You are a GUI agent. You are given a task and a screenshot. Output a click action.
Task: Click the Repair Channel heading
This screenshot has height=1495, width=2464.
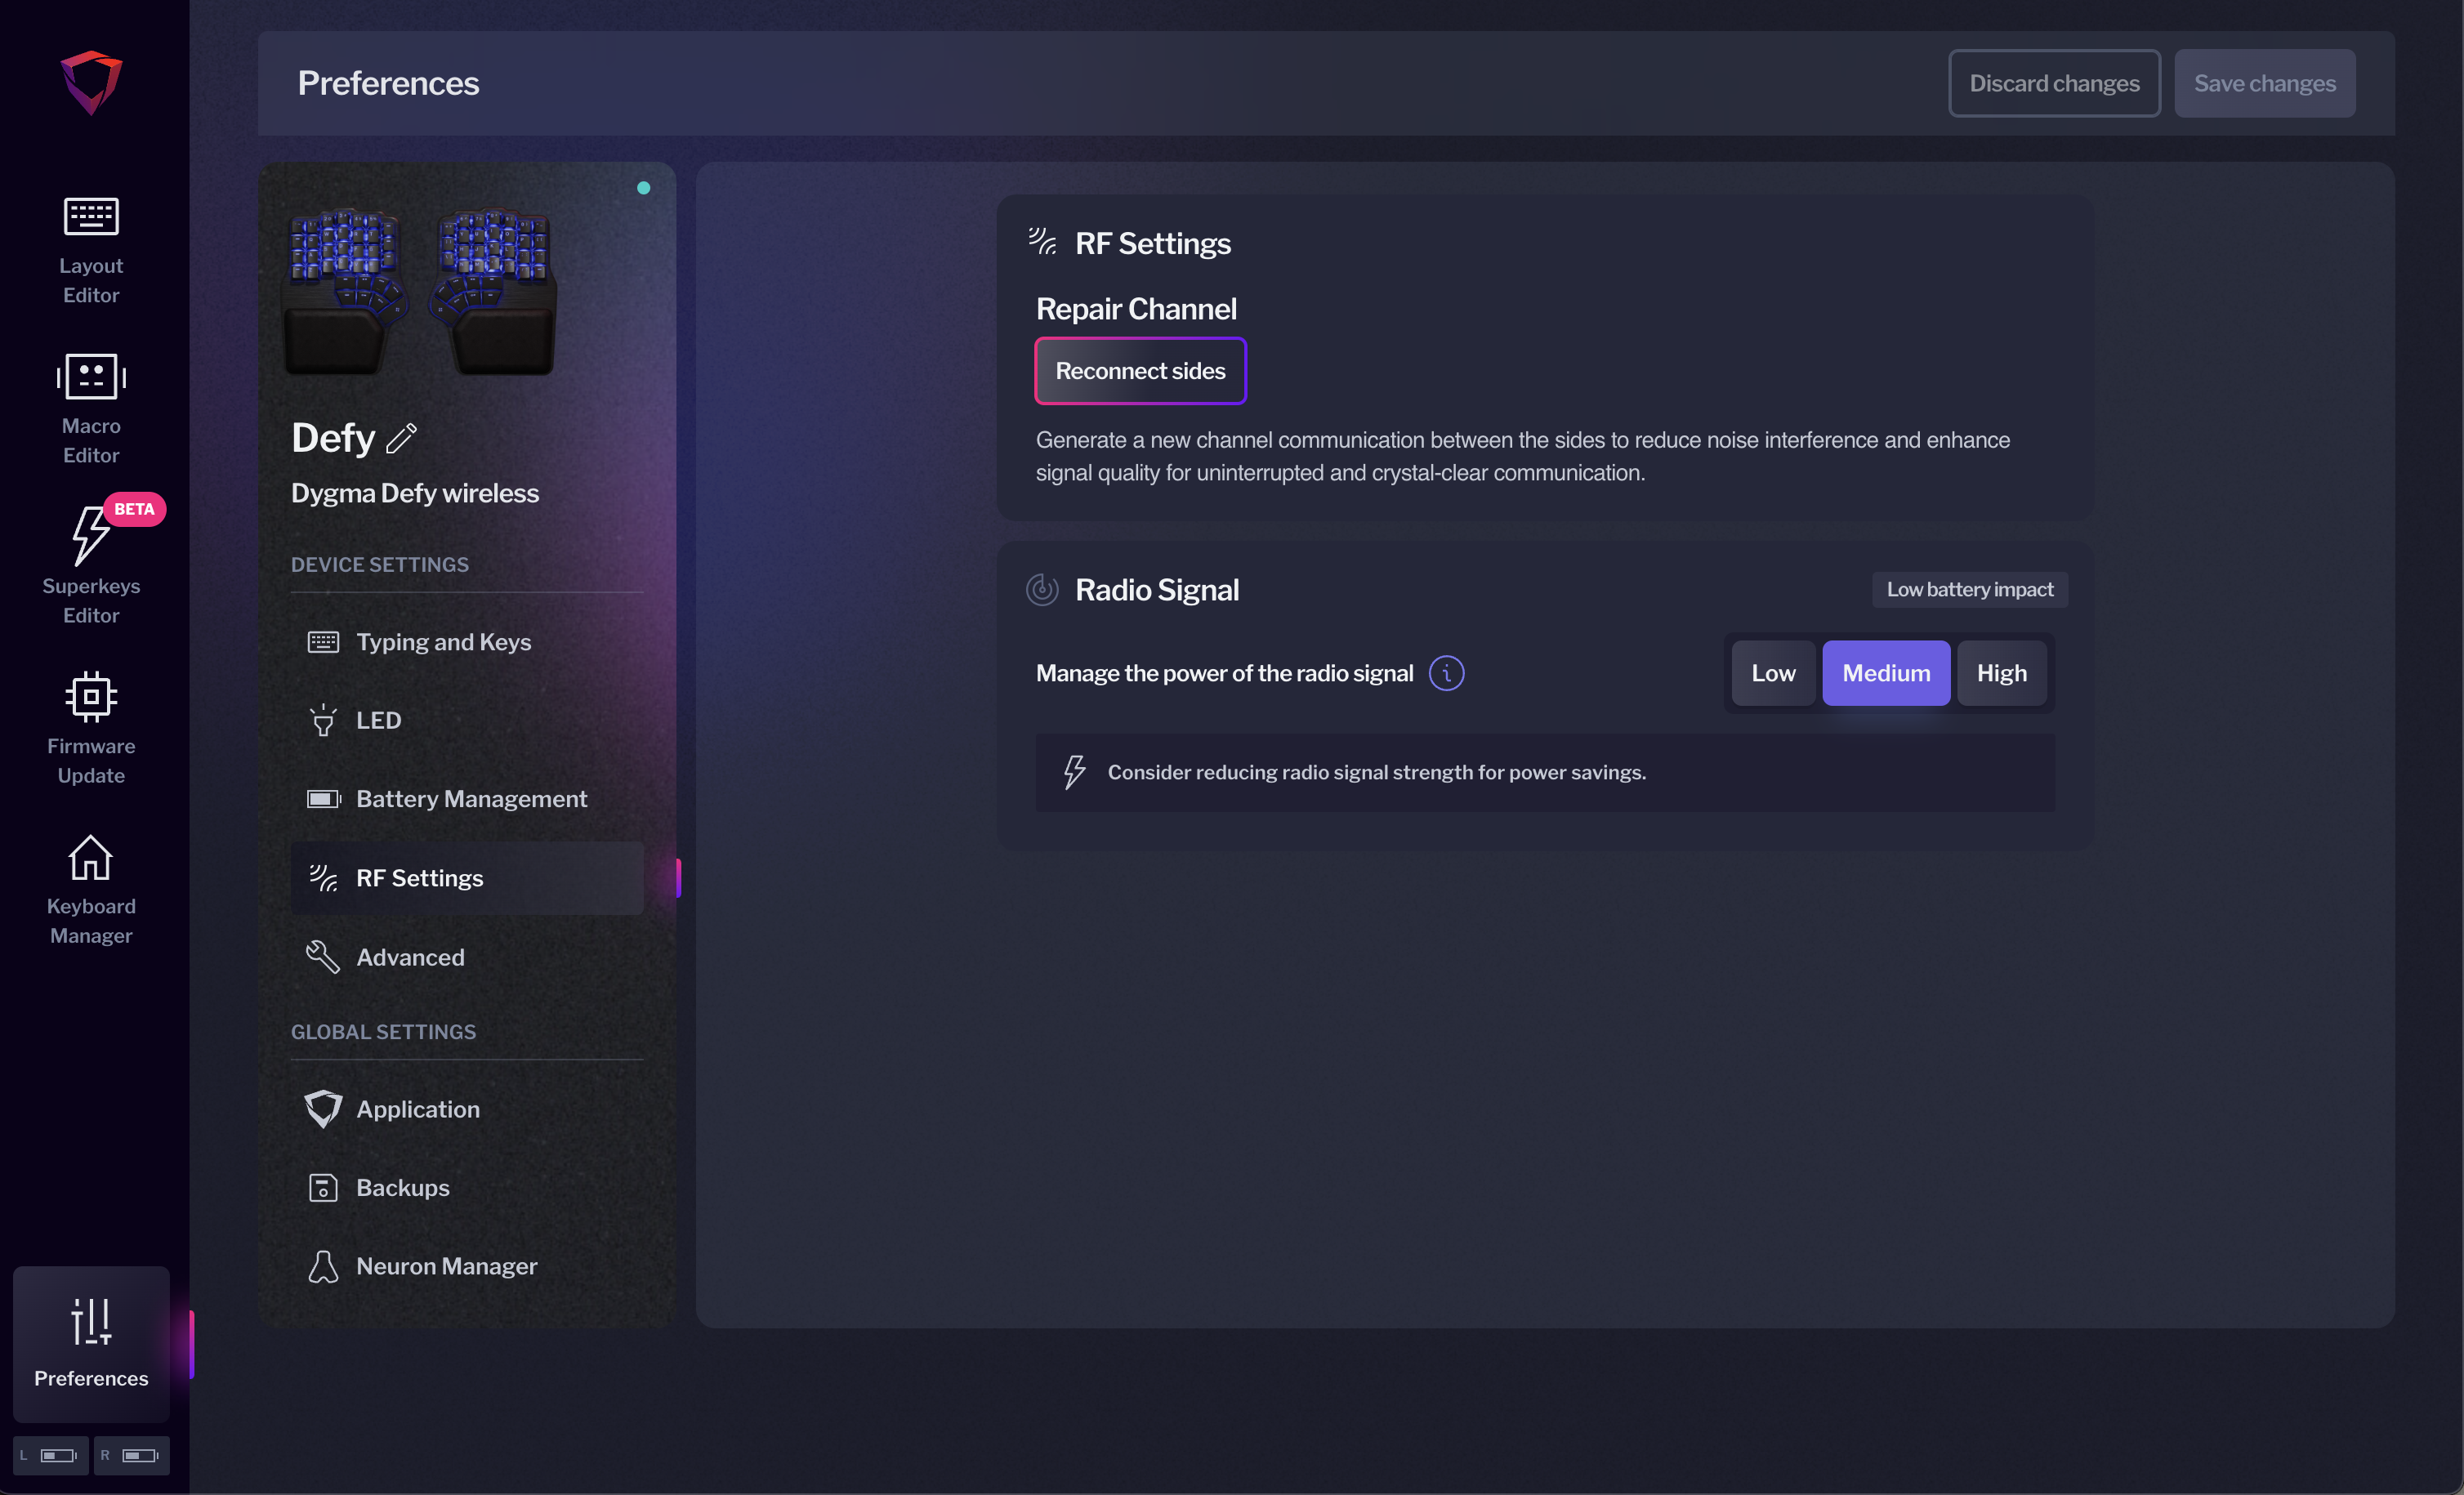tap(1136, 309)
